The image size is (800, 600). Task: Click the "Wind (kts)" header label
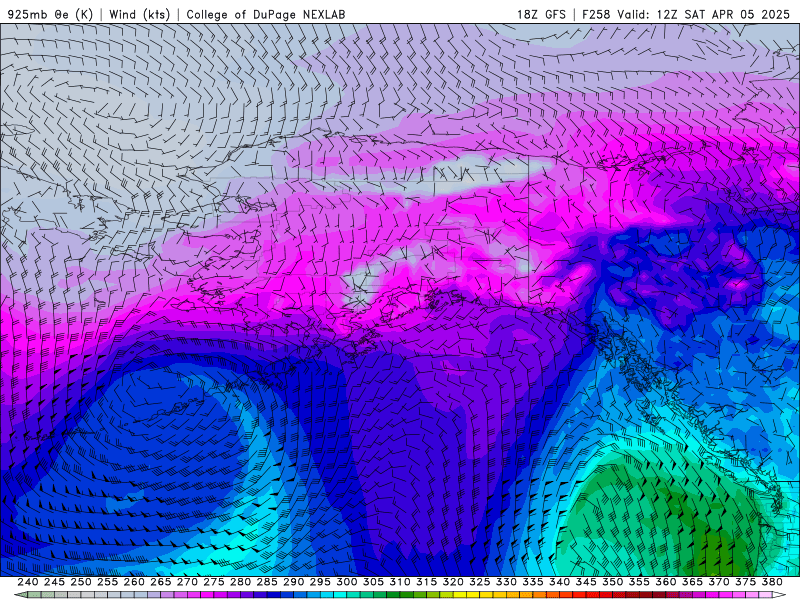tap(139, 14)
